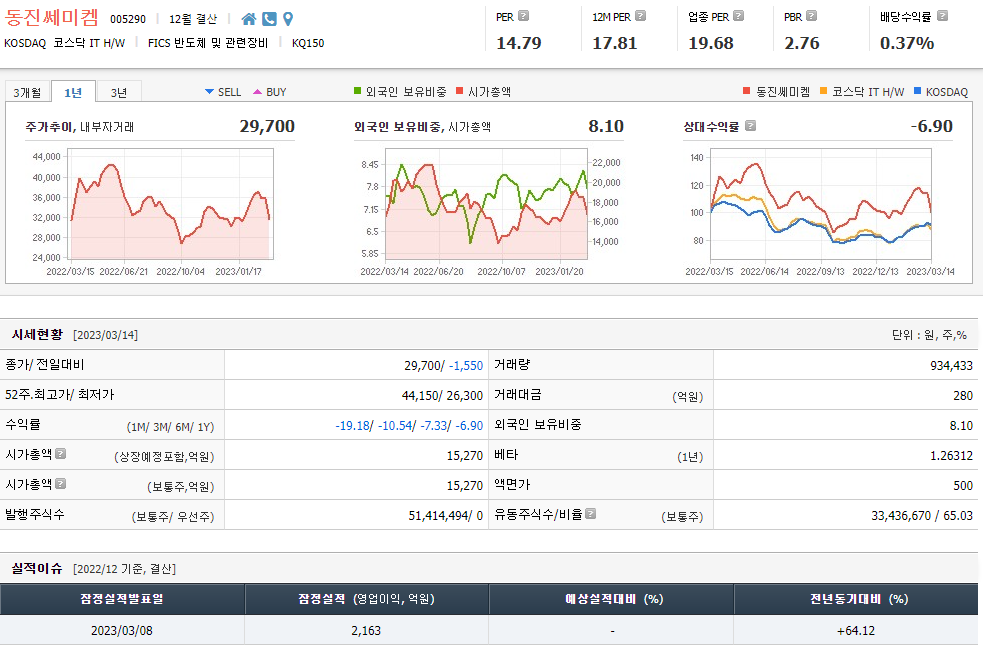Viewport: 983px width, 655px height.
Task: Click the 잠정실적발표일 column header
Action: pyautogui.click(x=122, y=599)
